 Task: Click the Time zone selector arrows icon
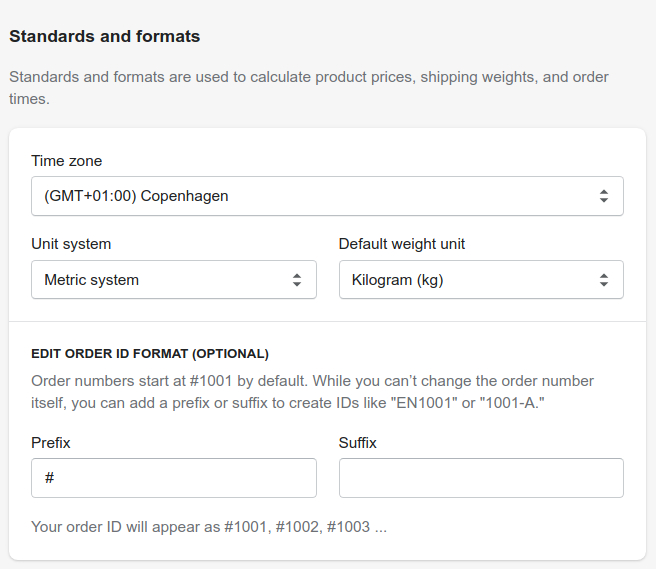point(603,196)
